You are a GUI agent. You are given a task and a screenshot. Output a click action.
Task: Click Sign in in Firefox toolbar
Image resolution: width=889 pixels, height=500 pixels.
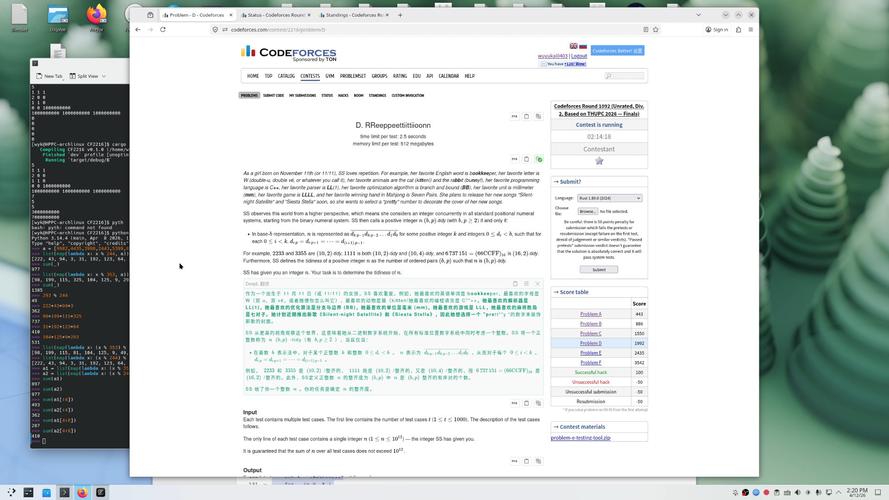(717, 29)
